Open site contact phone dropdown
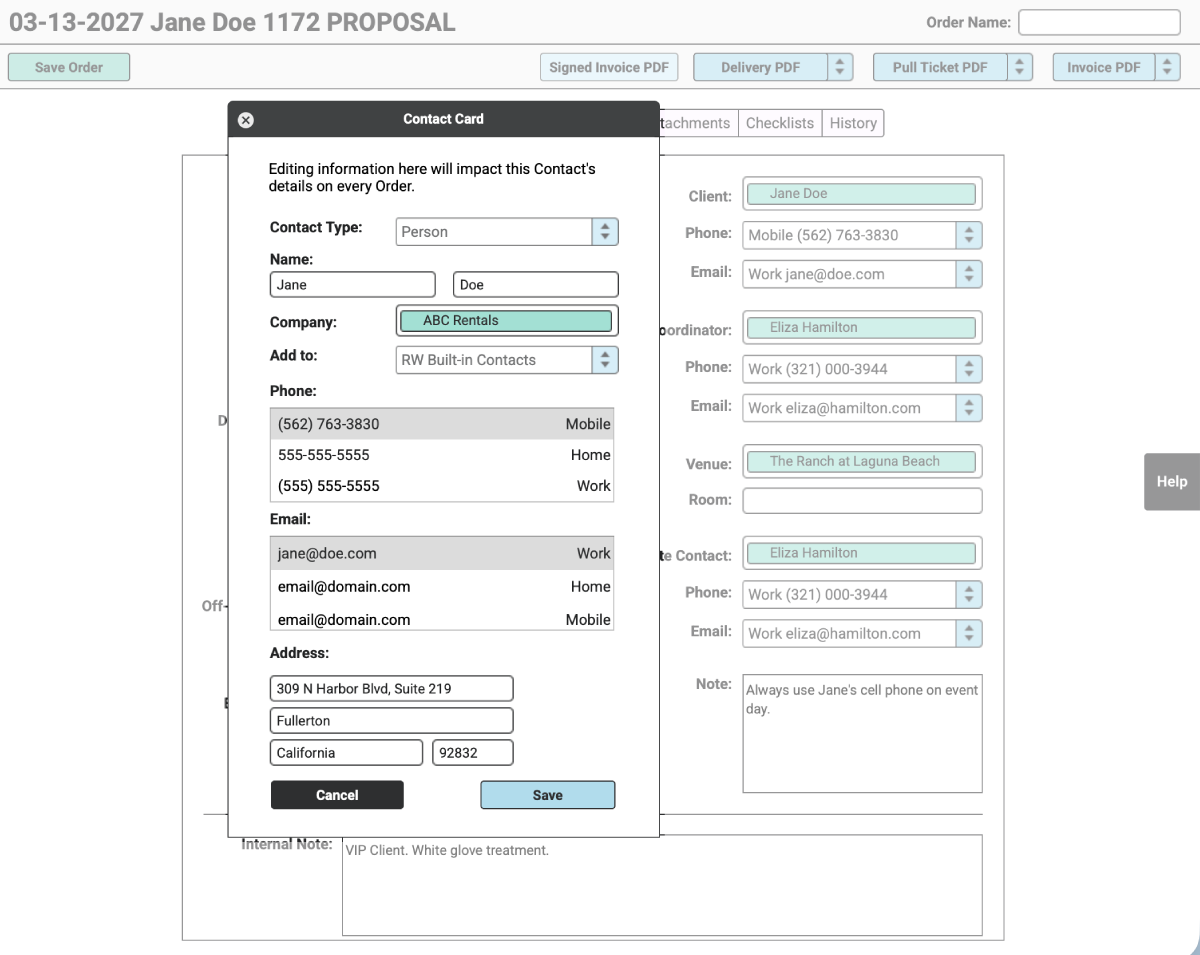1200x955 pixels. 862,594
